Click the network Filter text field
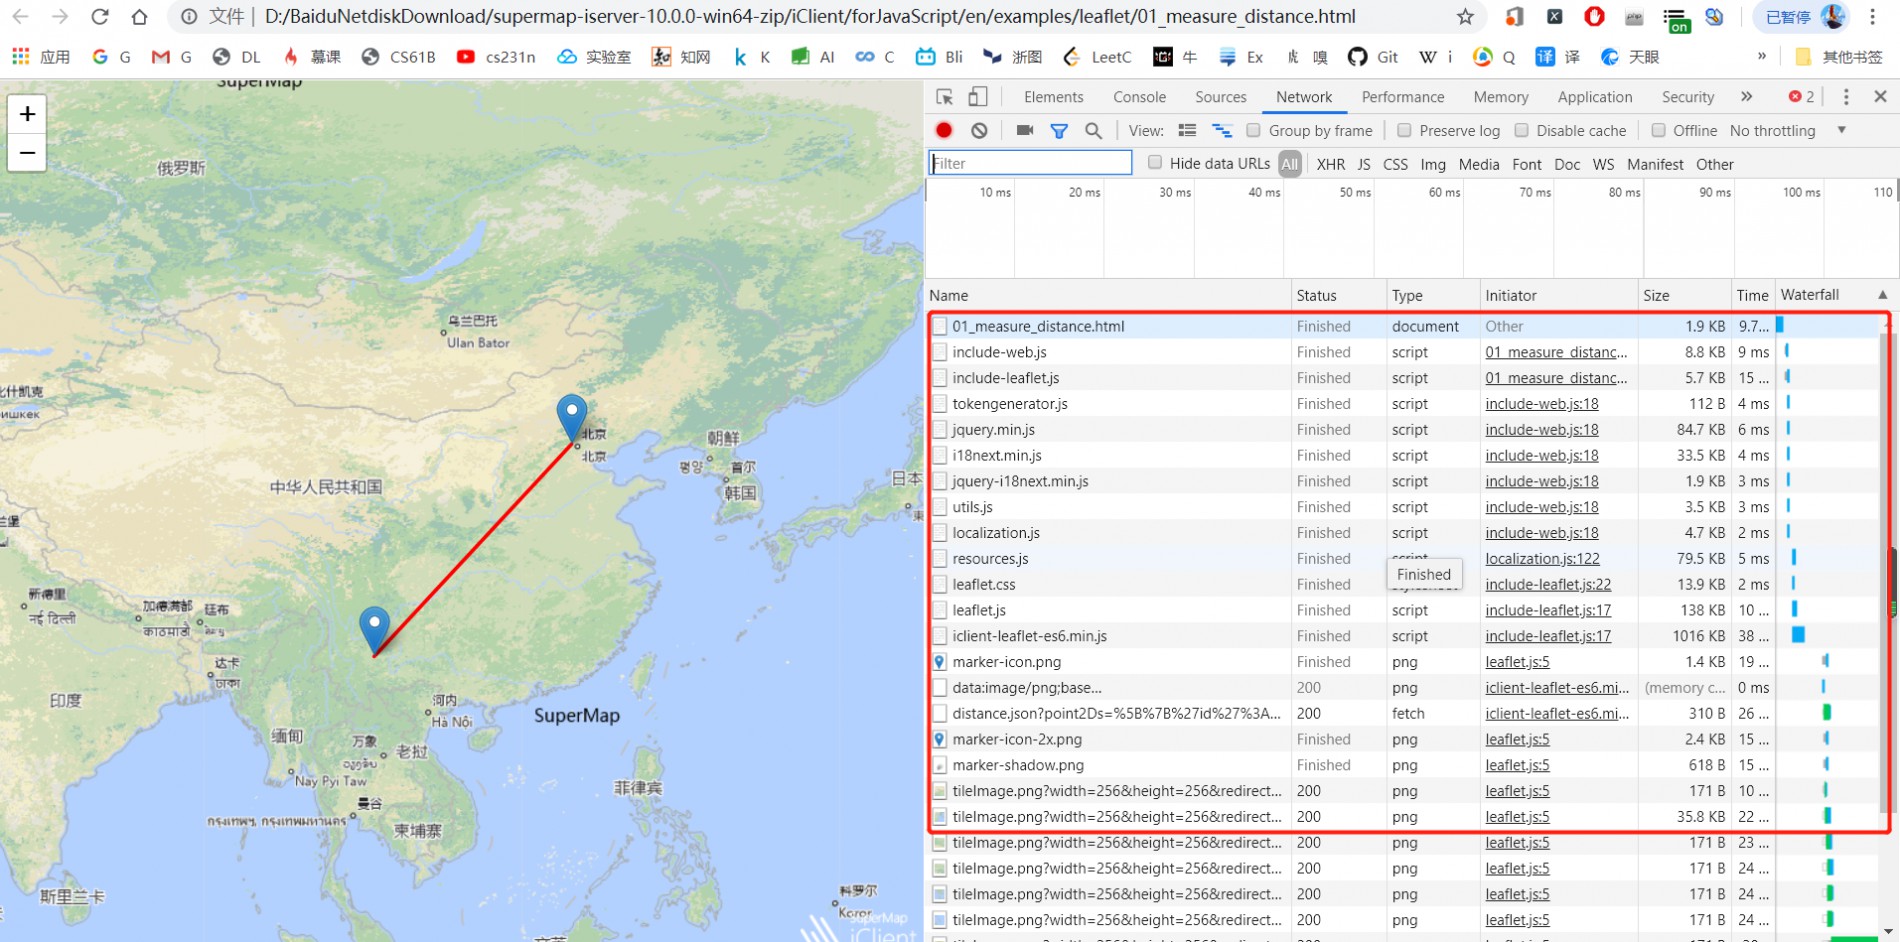The width and height of the screenshot is (1900, 942). pos(1030,163)
